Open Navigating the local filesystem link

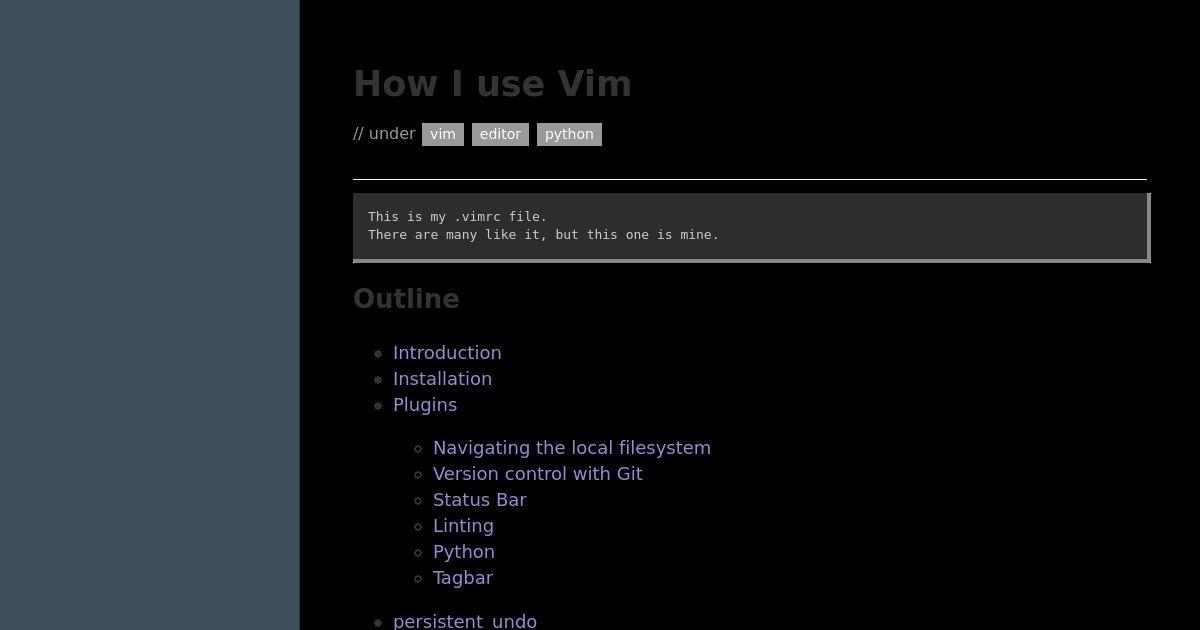pyautogui.click(x=572, y=448)
